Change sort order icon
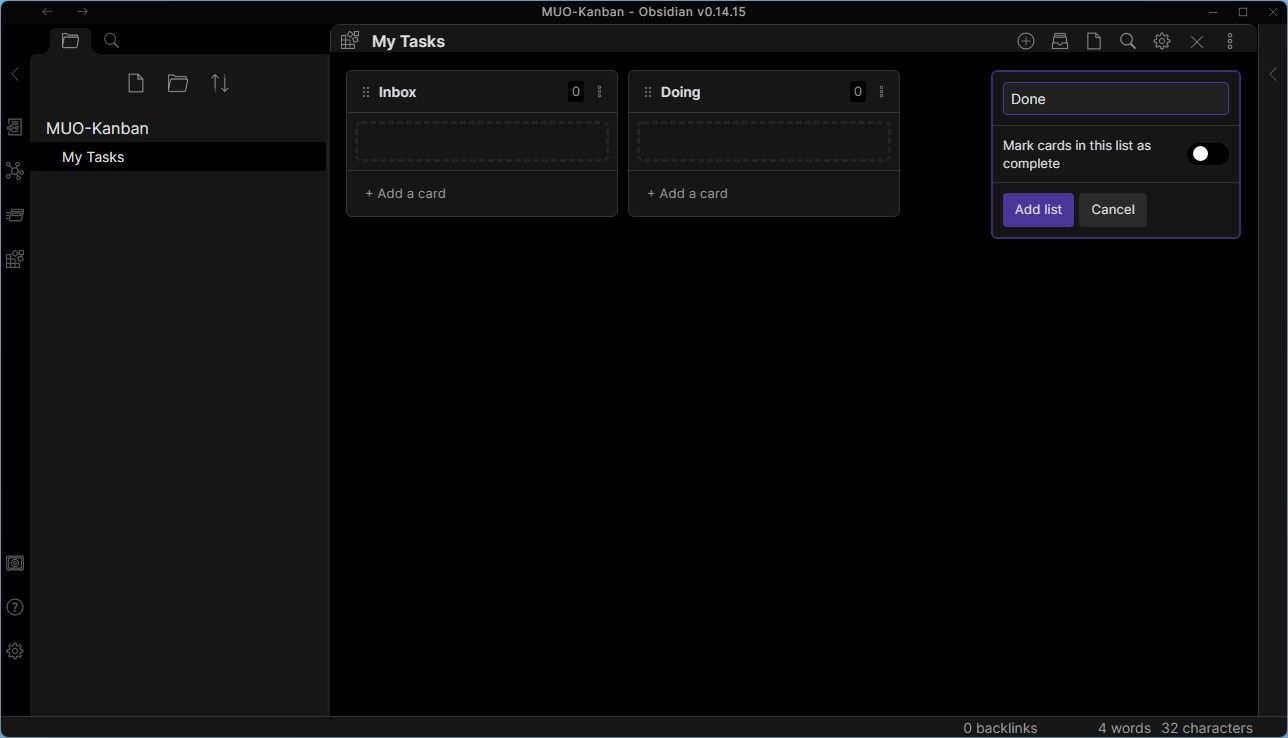Viewport: 1288px width, 738px height. [x=220, y=83]
